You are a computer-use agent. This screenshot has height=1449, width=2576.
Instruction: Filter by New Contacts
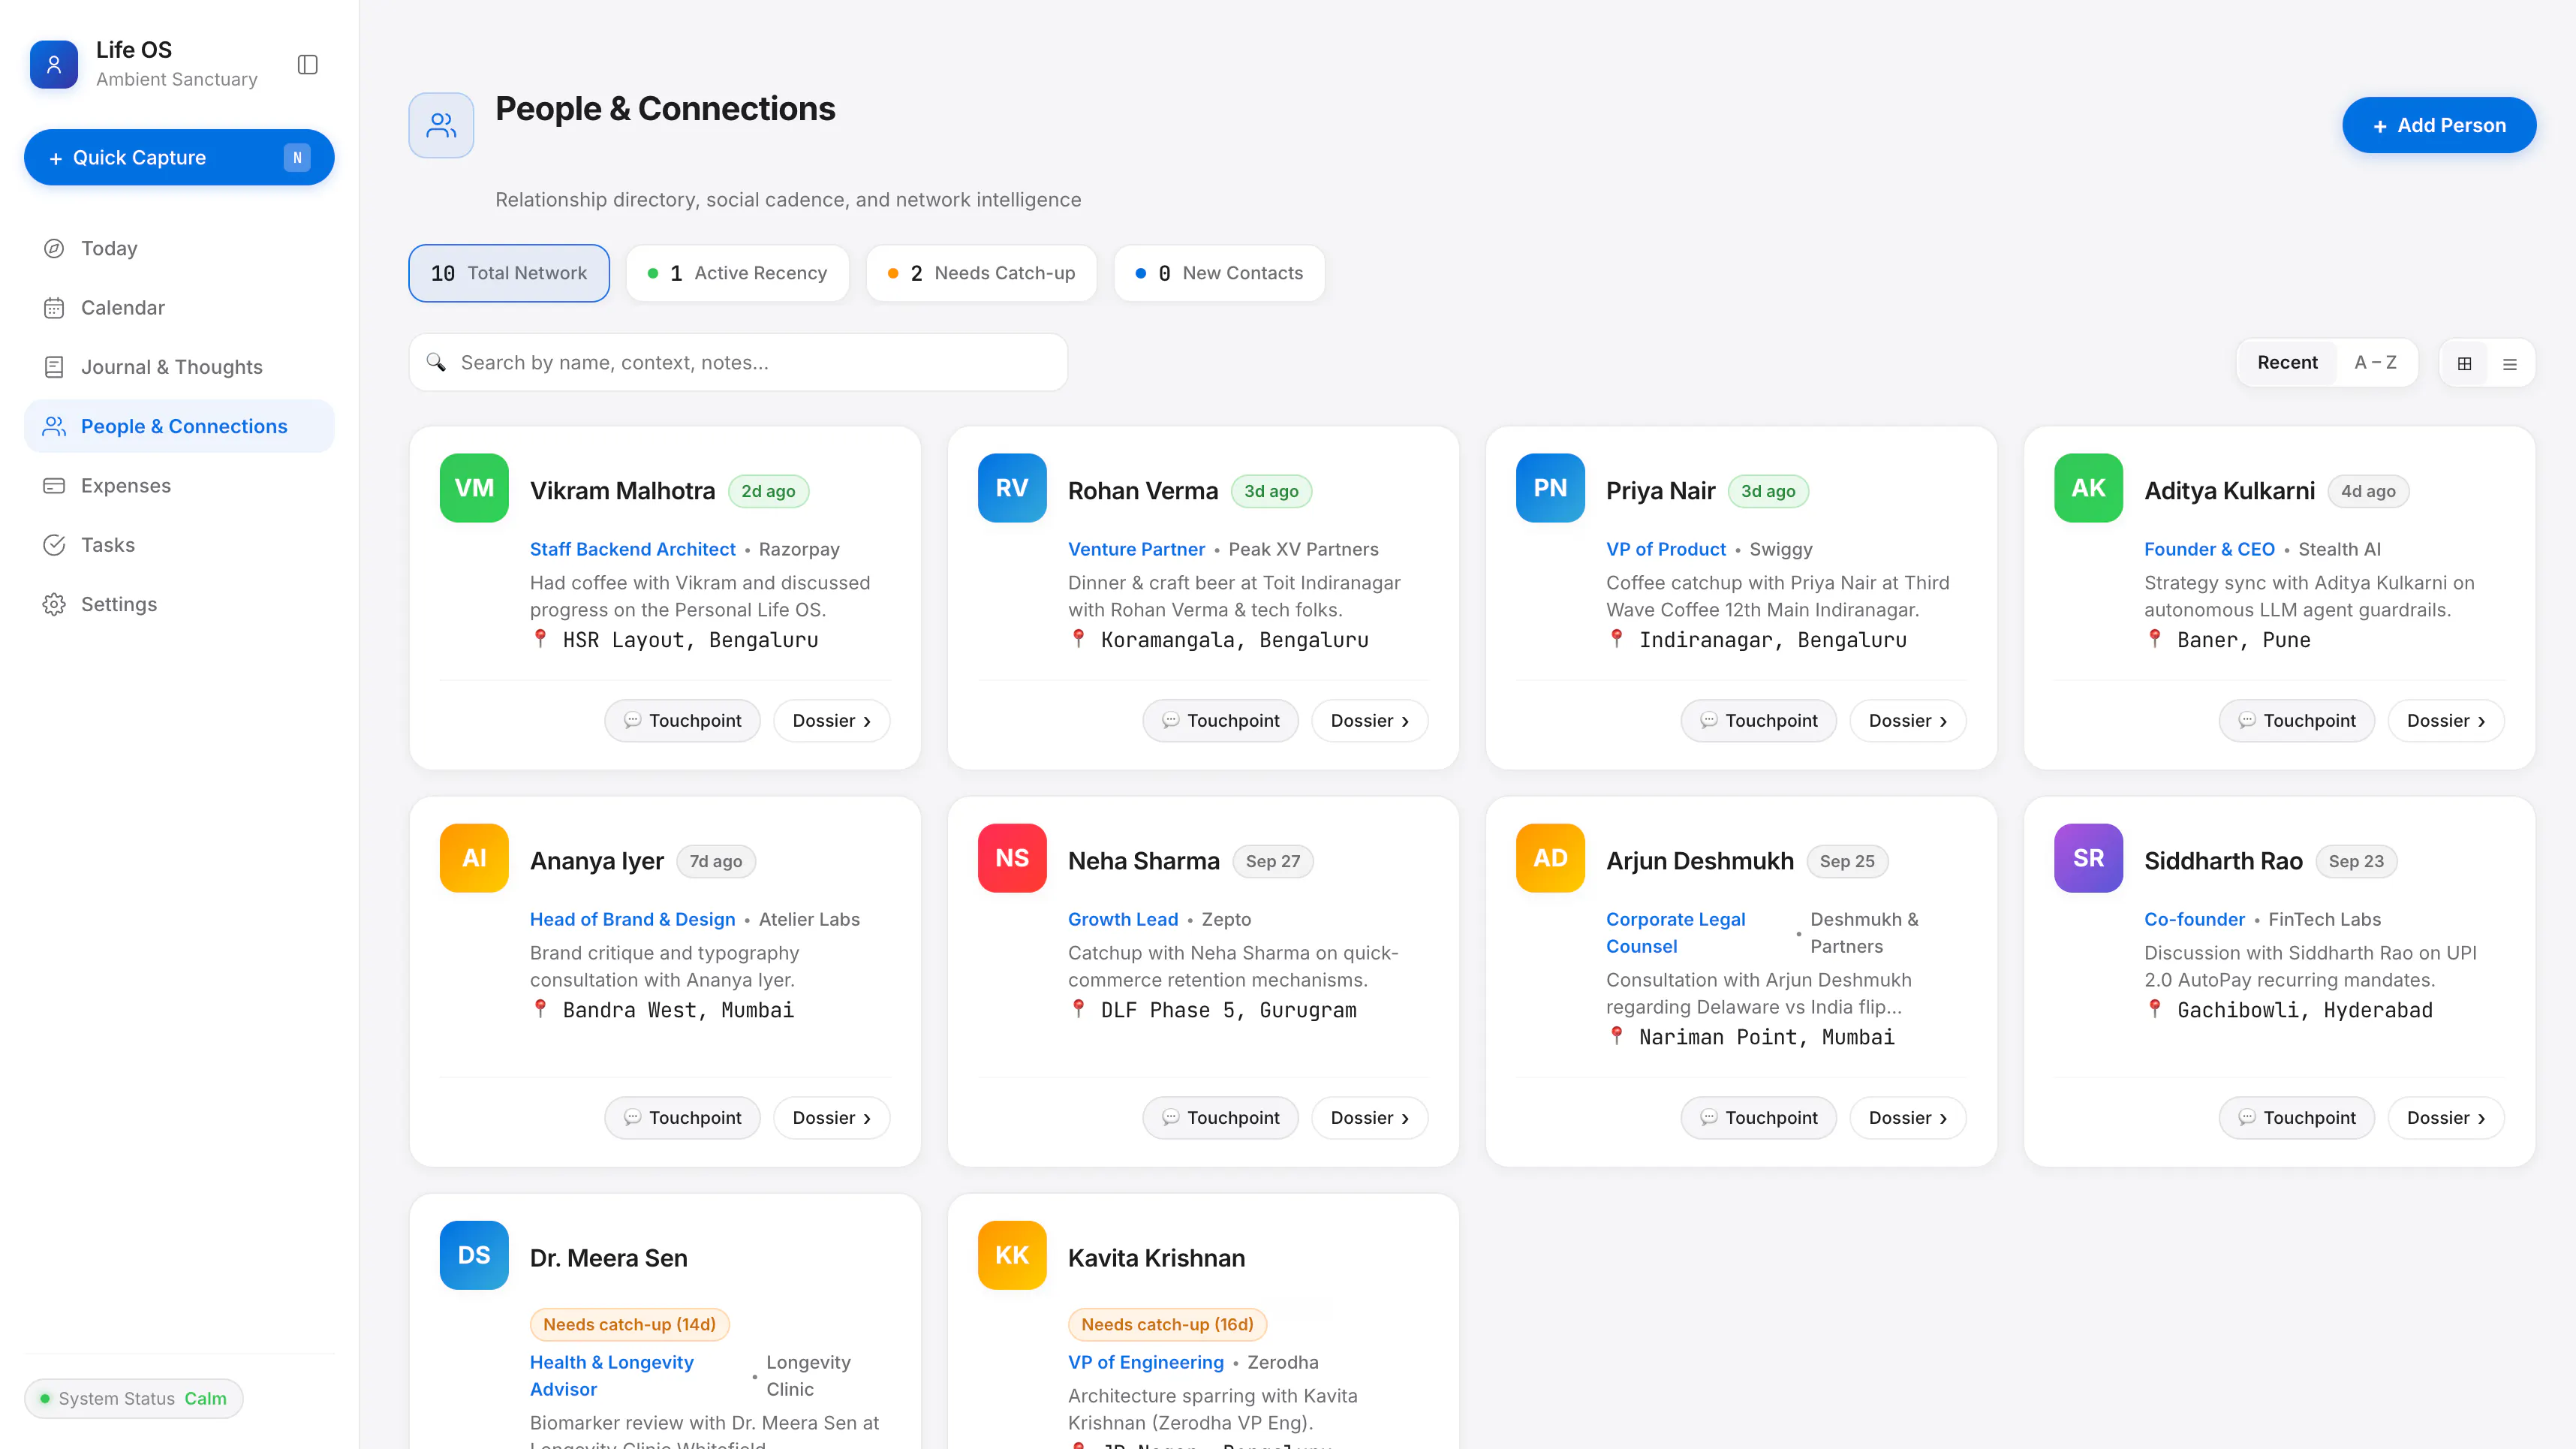click(1220, 273)
